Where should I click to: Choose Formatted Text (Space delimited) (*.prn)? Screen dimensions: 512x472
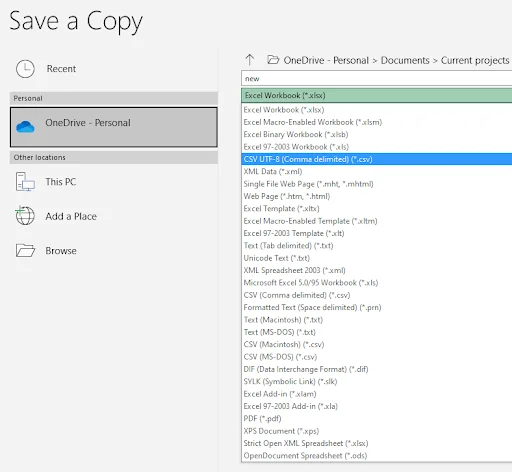(x=377, y=307)
